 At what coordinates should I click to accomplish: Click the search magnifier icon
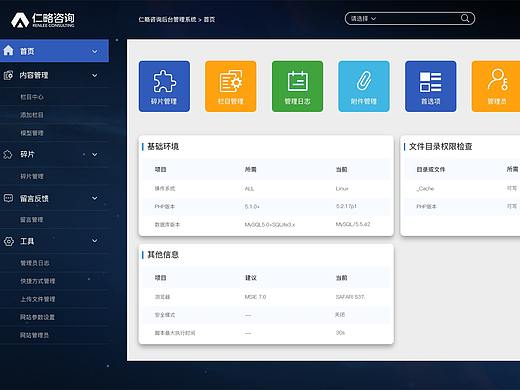(x=465, y=18)
